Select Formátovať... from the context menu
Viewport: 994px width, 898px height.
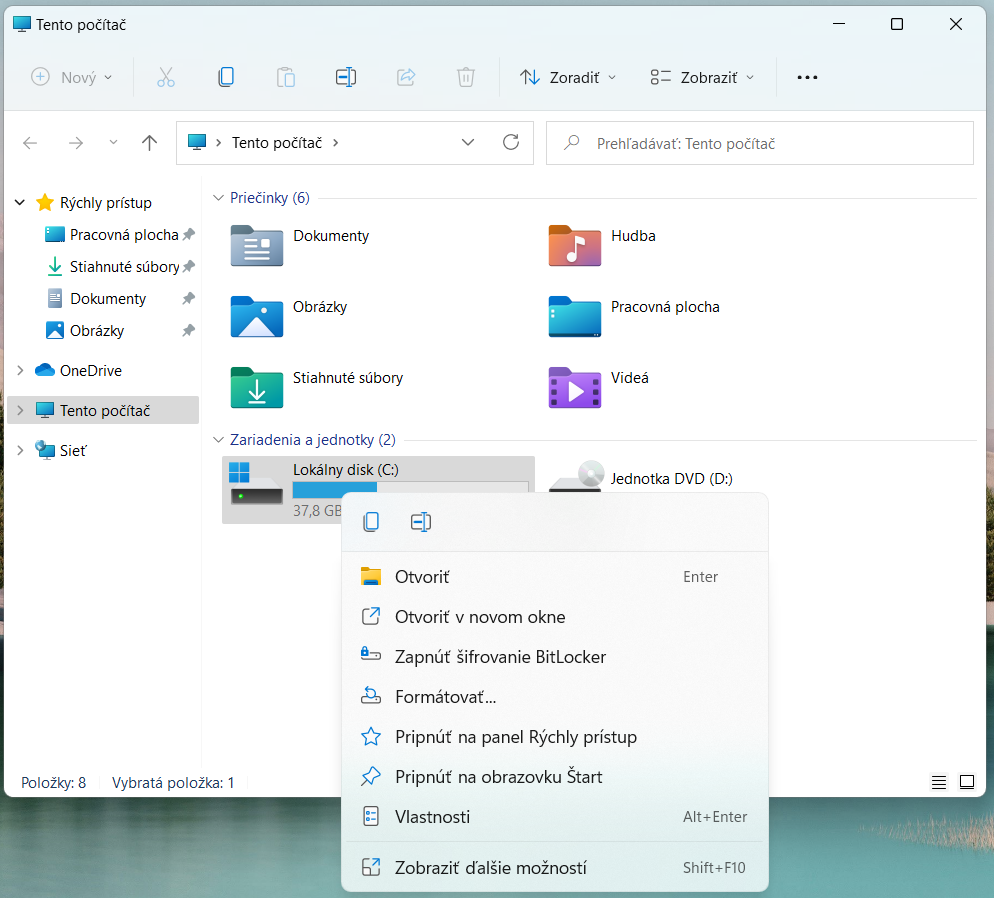[x=445, y=697]
